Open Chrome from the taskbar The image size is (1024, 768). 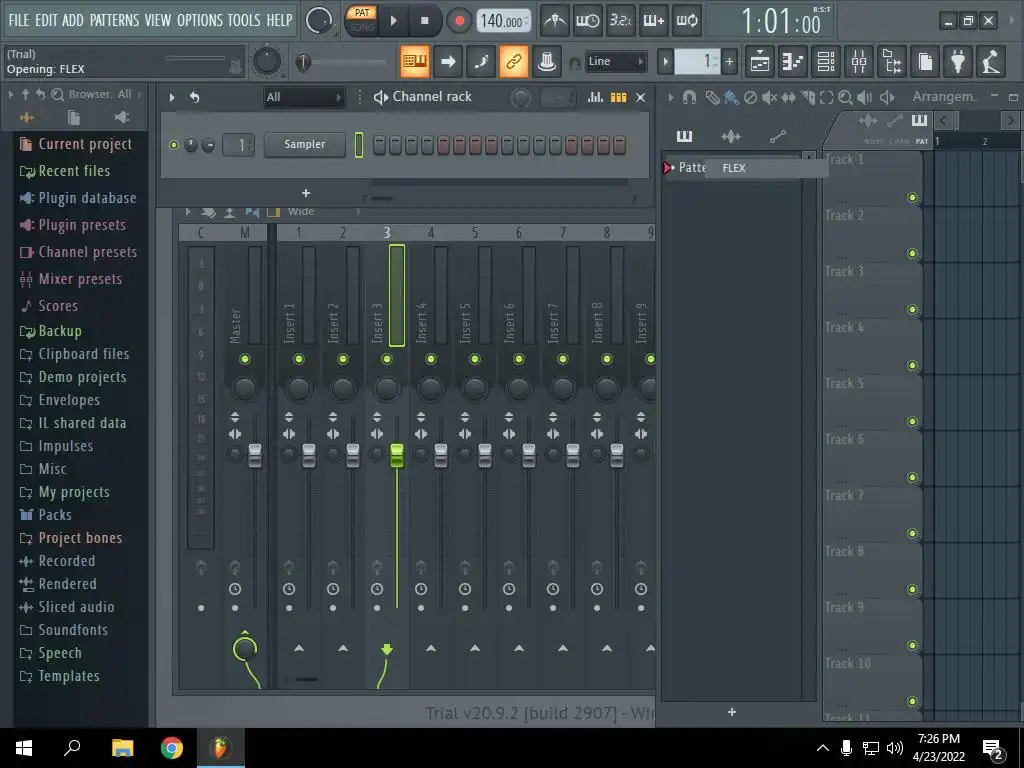[x=172, y=748]
